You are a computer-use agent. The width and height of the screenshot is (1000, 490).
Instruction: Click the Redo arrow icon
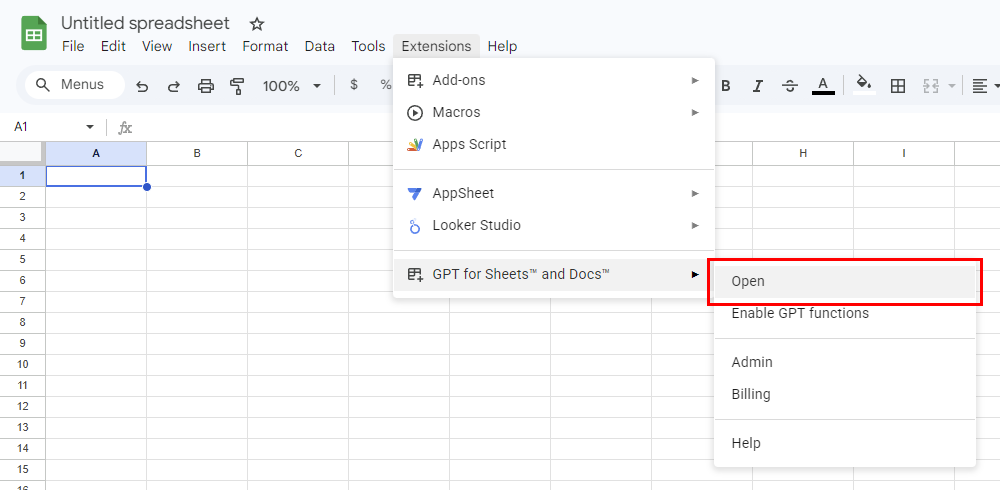tap(173, 86)
